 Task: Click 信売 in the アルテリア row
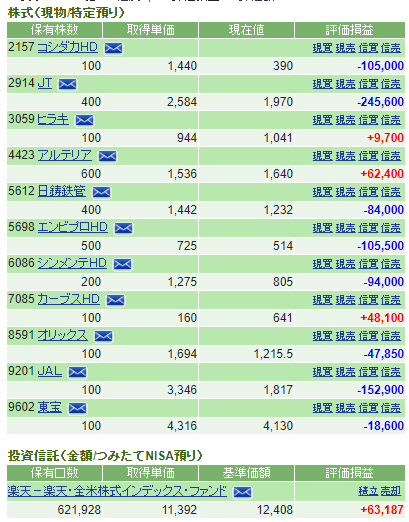pos(391,156)
